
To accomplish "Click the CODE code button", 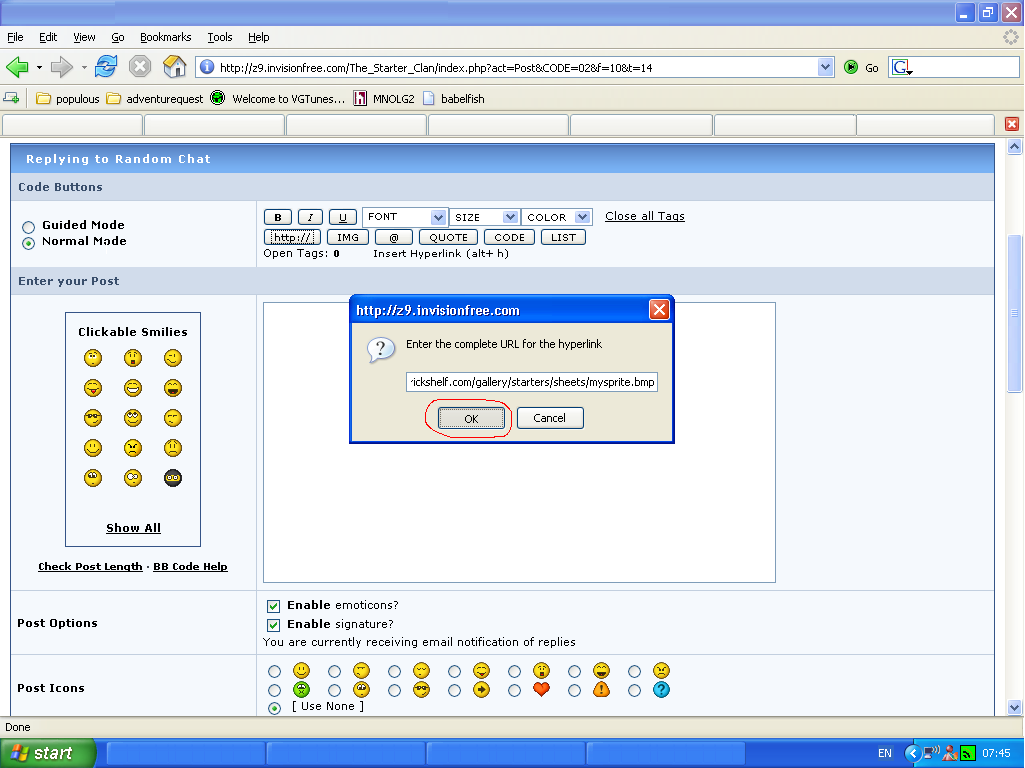I will (509, 237).
